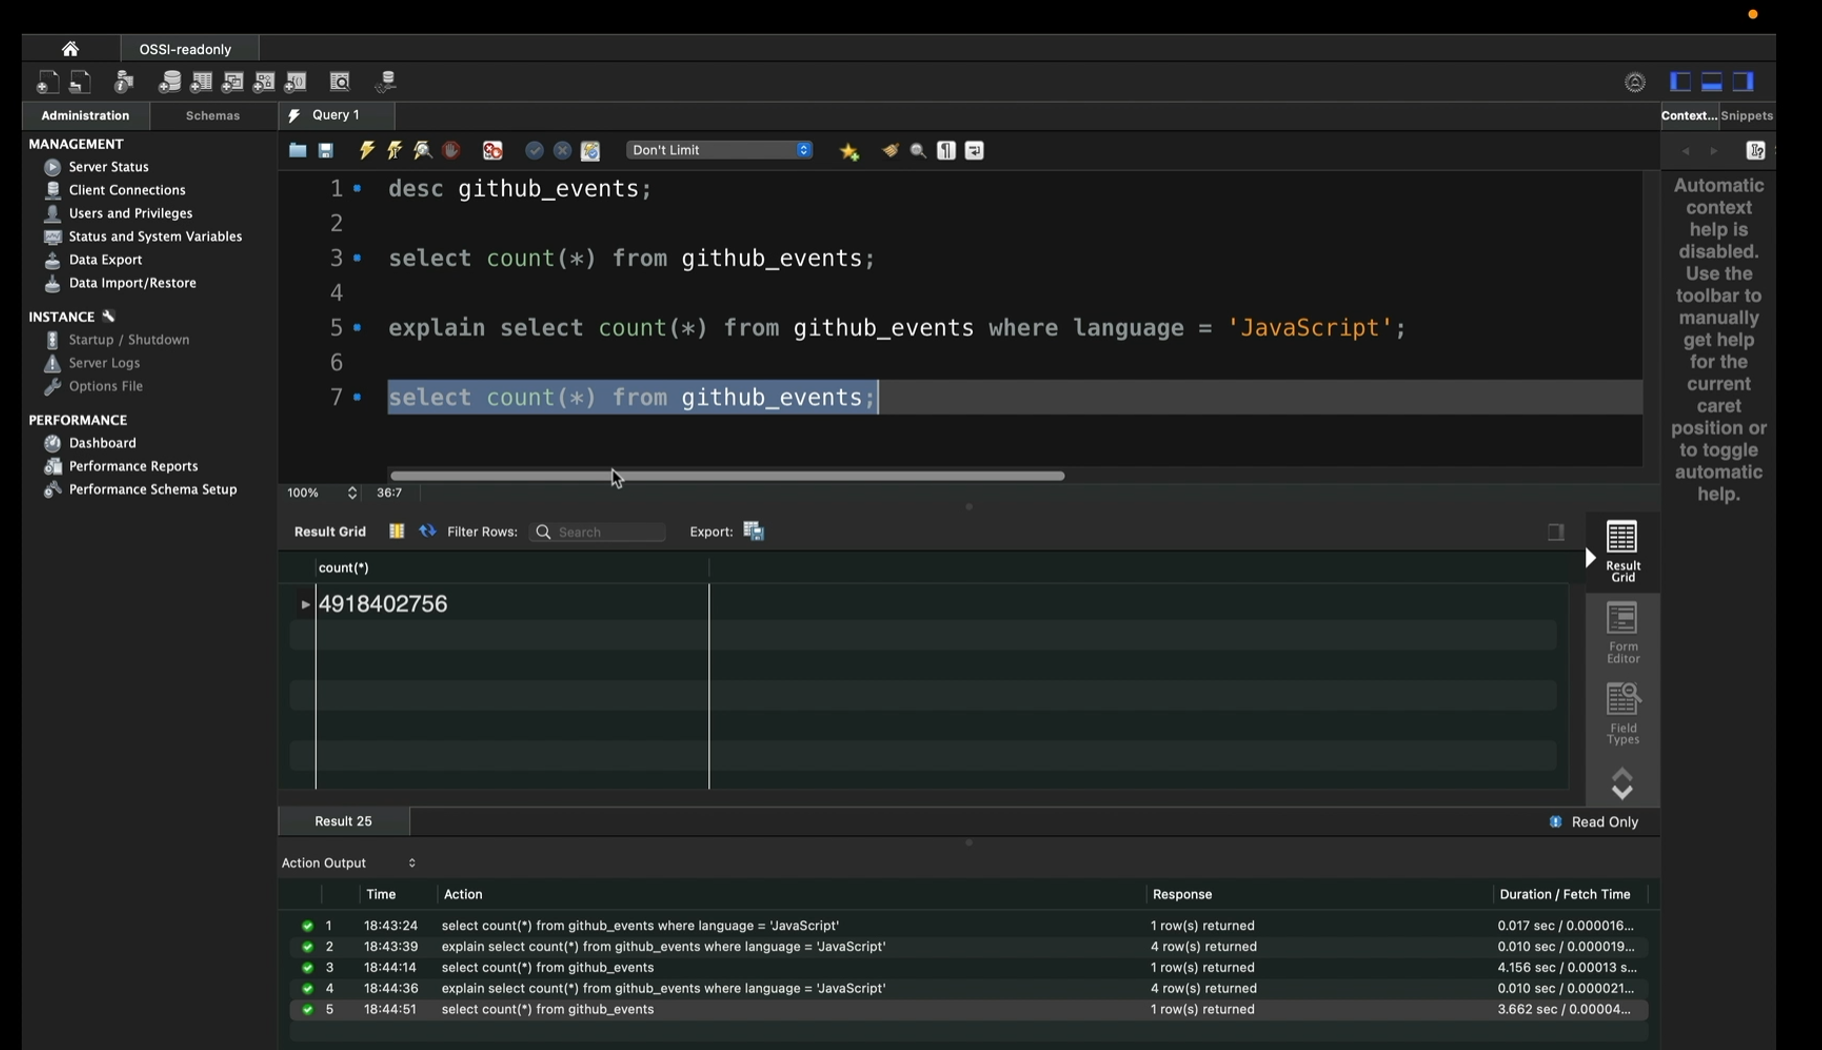
Task: Open the Don't Limit rows dropdown
Action: [x=719, y=150]
